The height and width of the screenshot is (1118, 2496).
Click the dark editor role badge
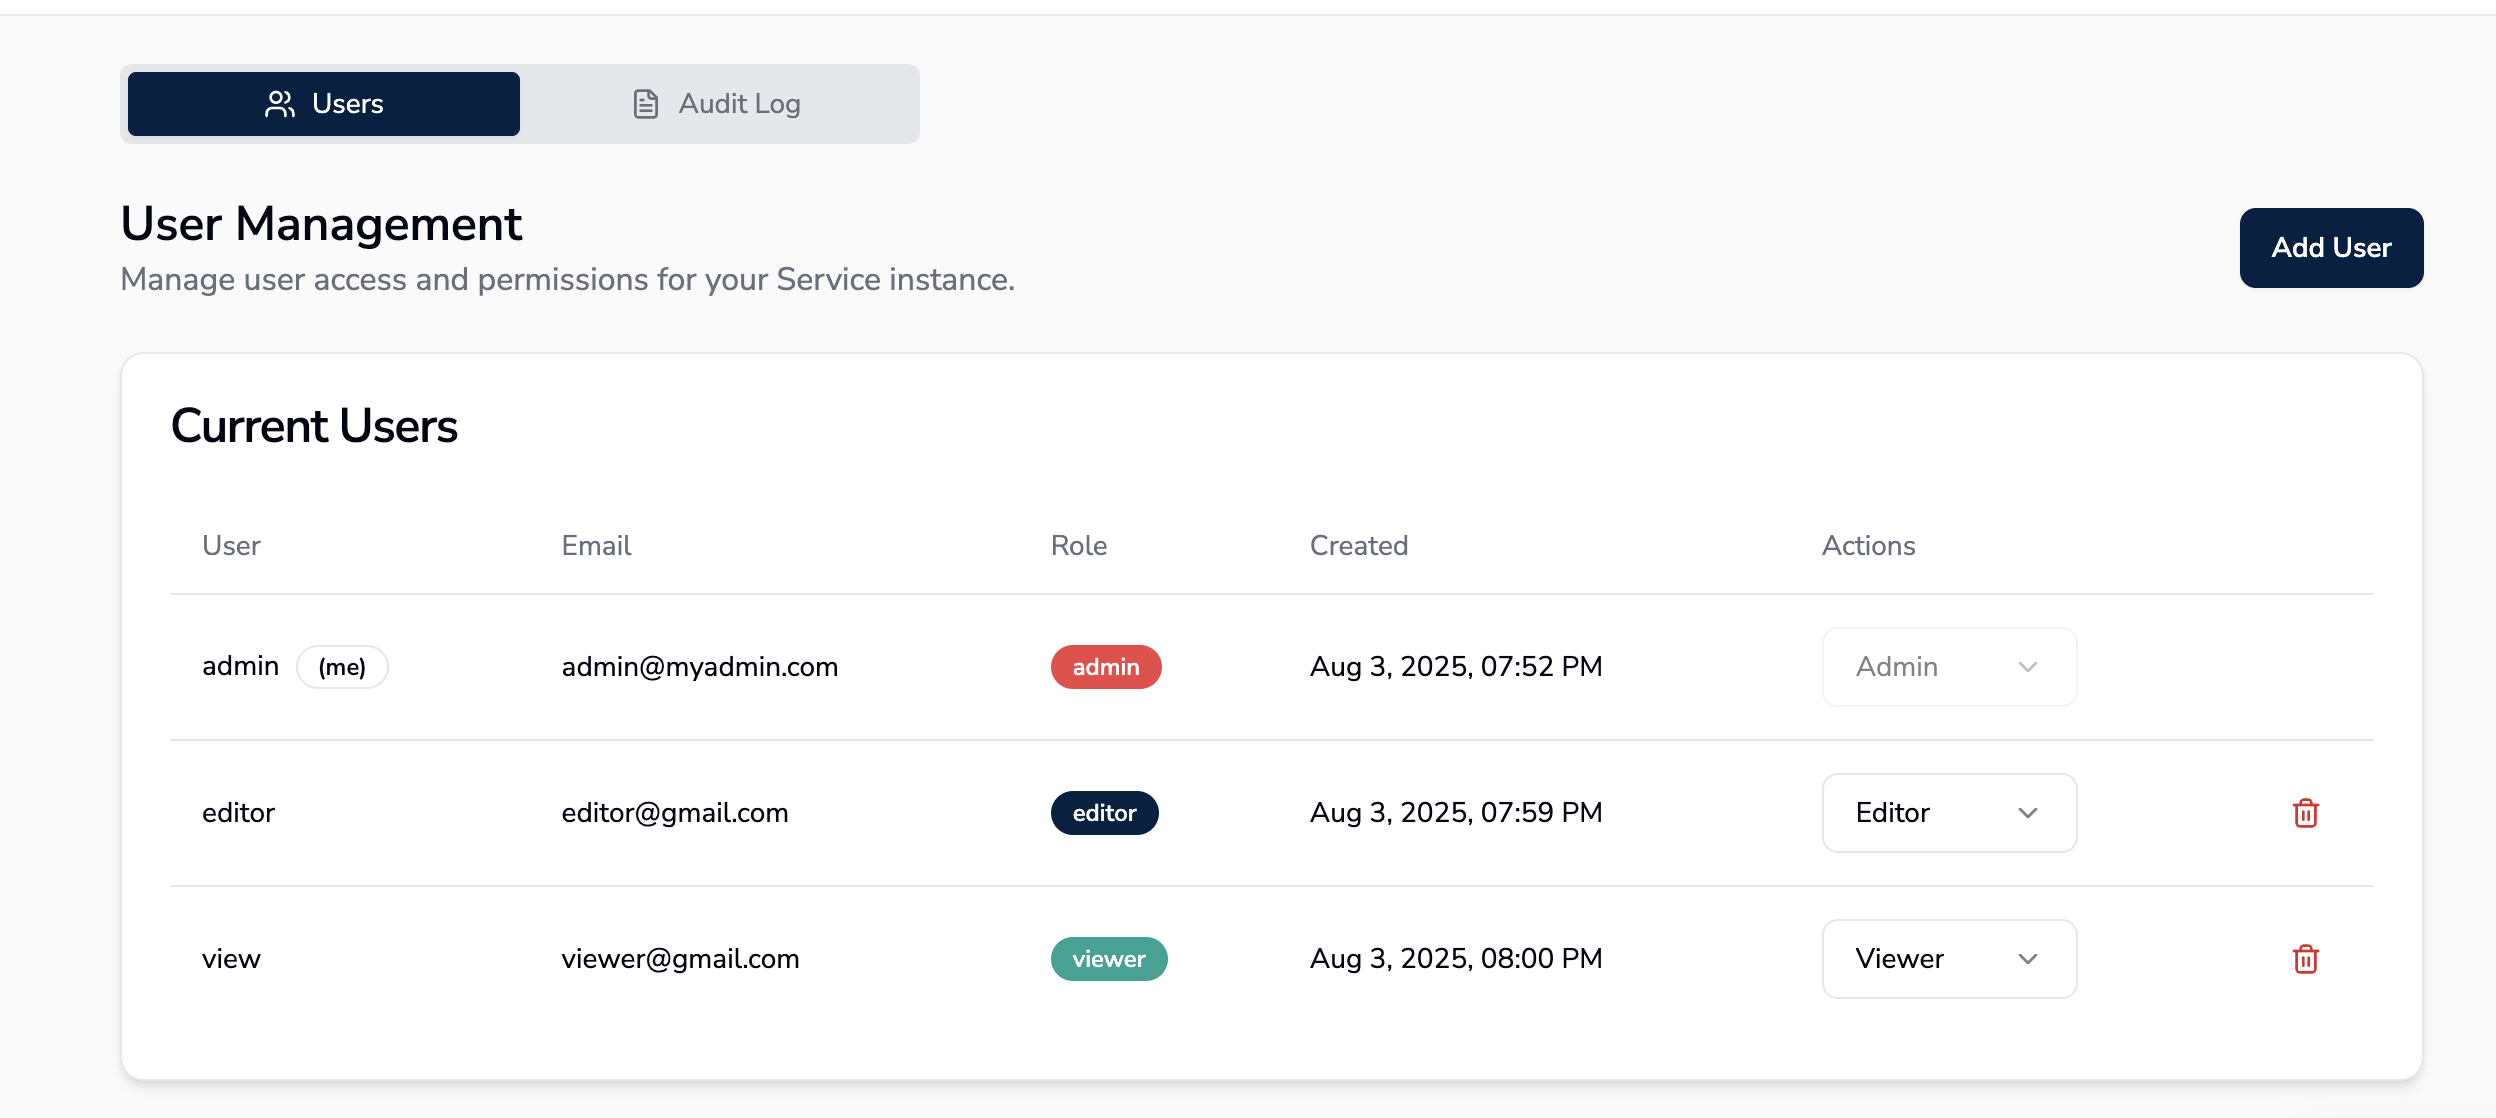coord(1104,813)
